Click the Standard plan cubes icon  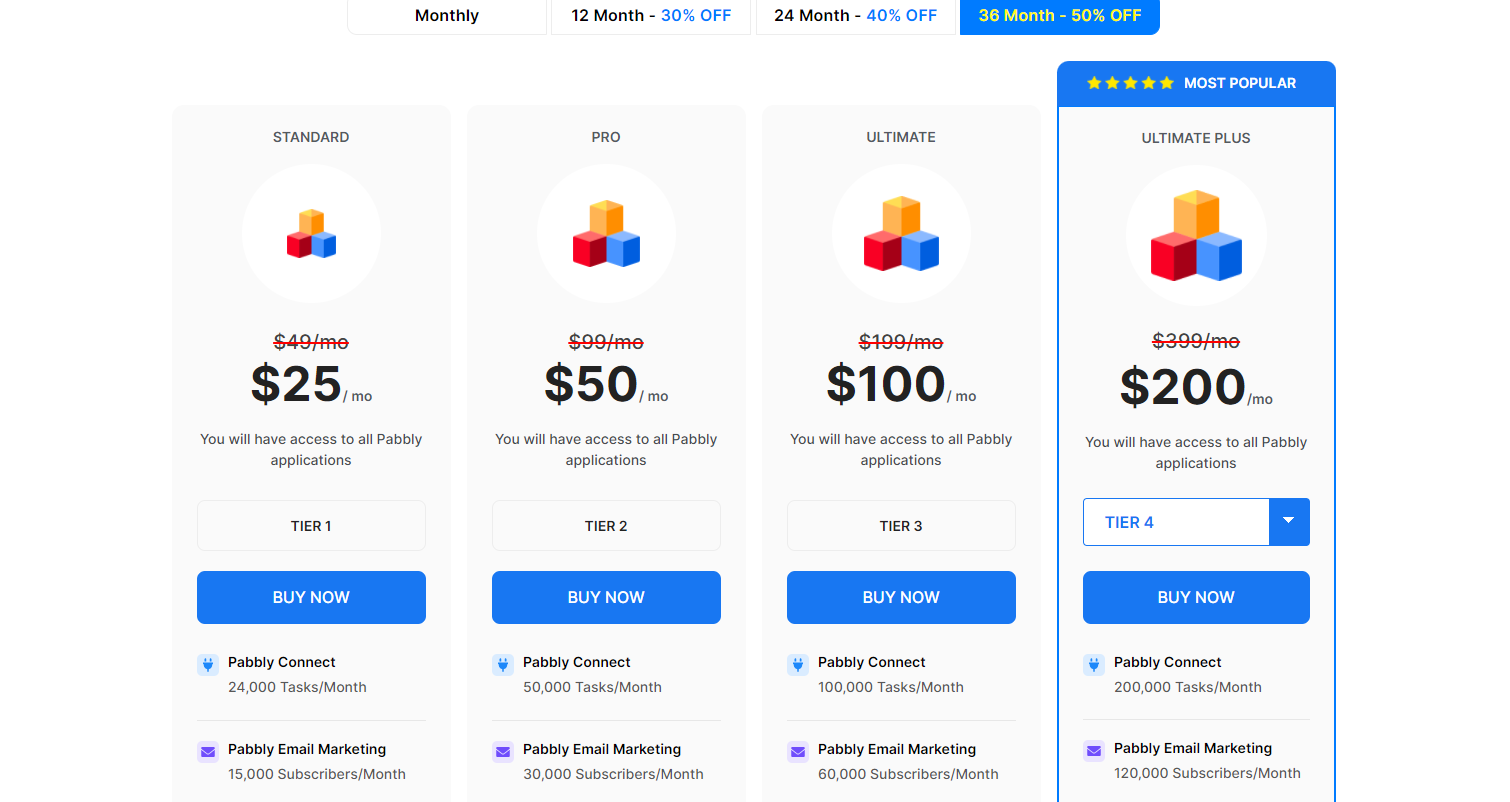(x=311, y=234)
